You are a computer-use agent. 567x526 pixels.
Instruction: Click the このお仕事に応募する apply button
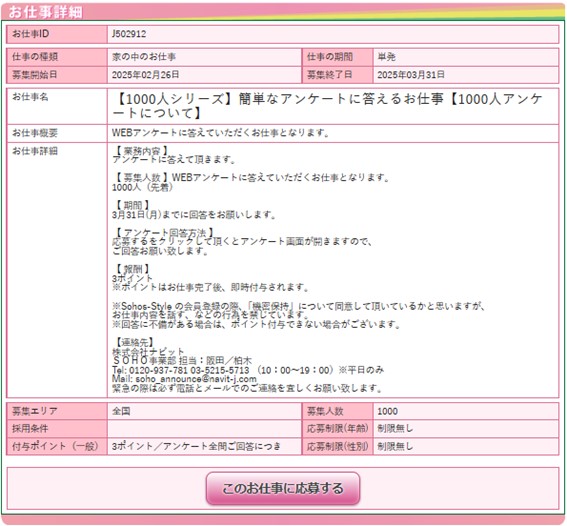pyautogui.click(x=283, y=488)
